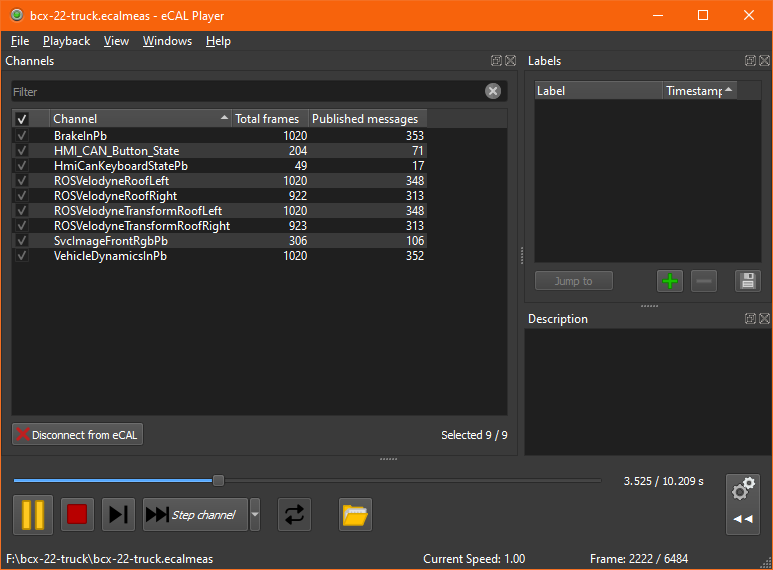
Task: Open the Windows menu
Action: tap(168, 41)
